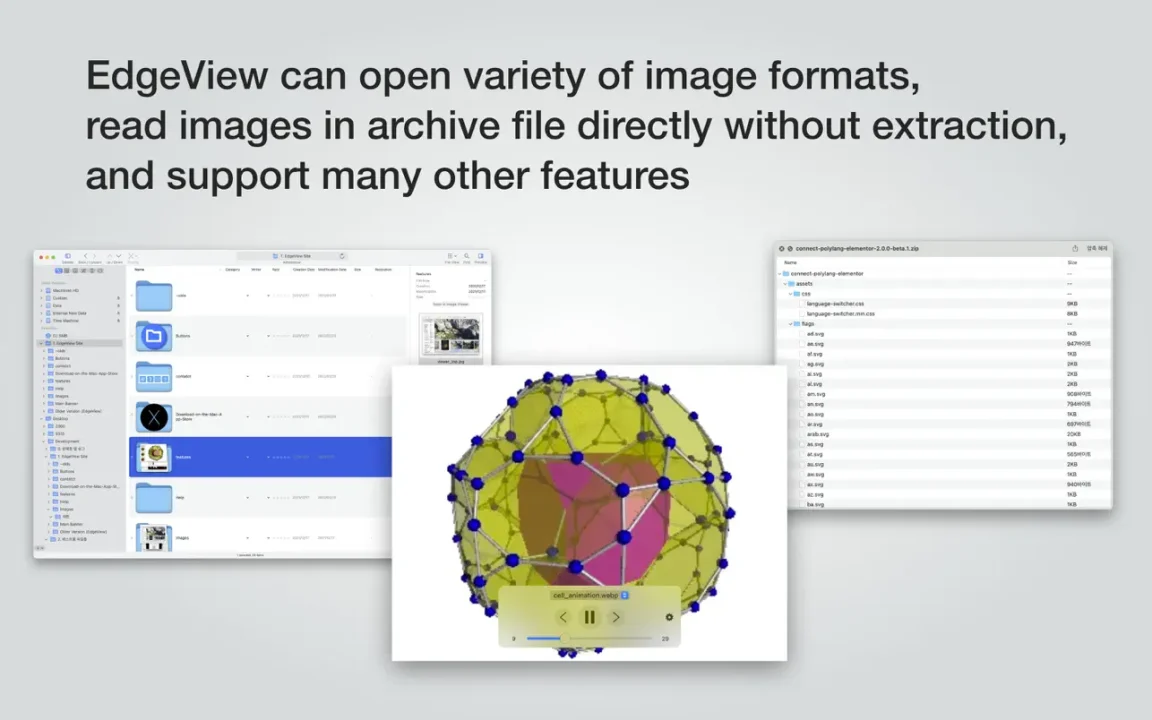Open the gear settings in viewer controls
Viewport: 1152px width, 720px height.
pyautogui.click(x=669, y=617)
